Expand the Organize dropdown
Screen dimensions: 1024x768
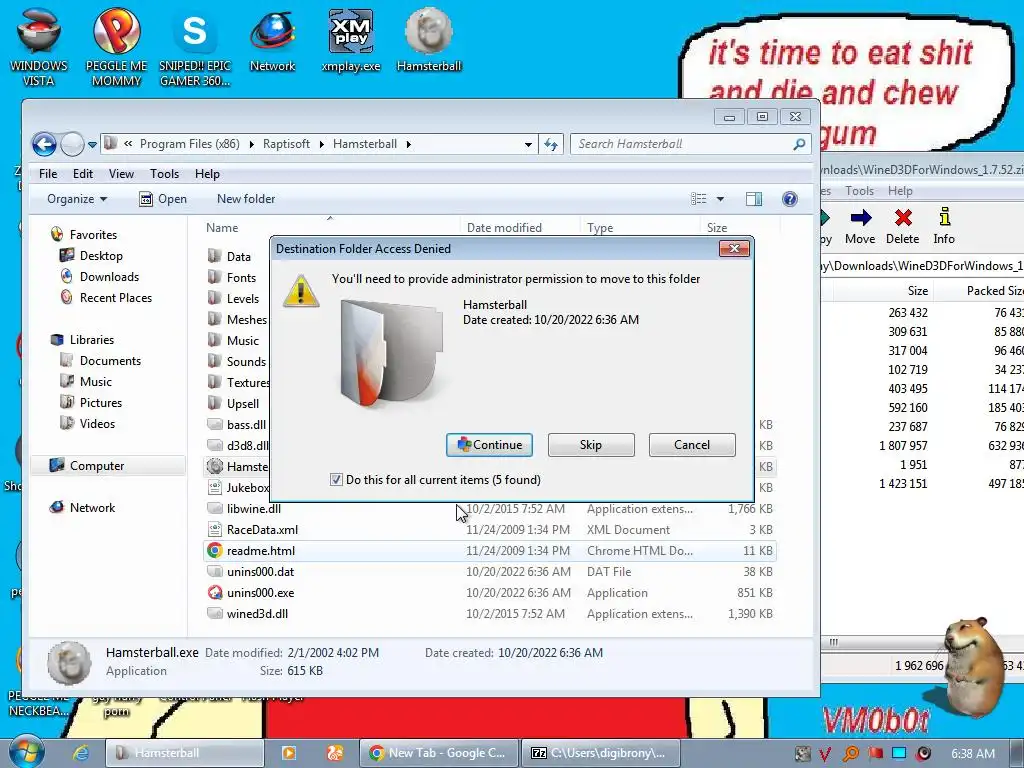(x=76, y=199)
